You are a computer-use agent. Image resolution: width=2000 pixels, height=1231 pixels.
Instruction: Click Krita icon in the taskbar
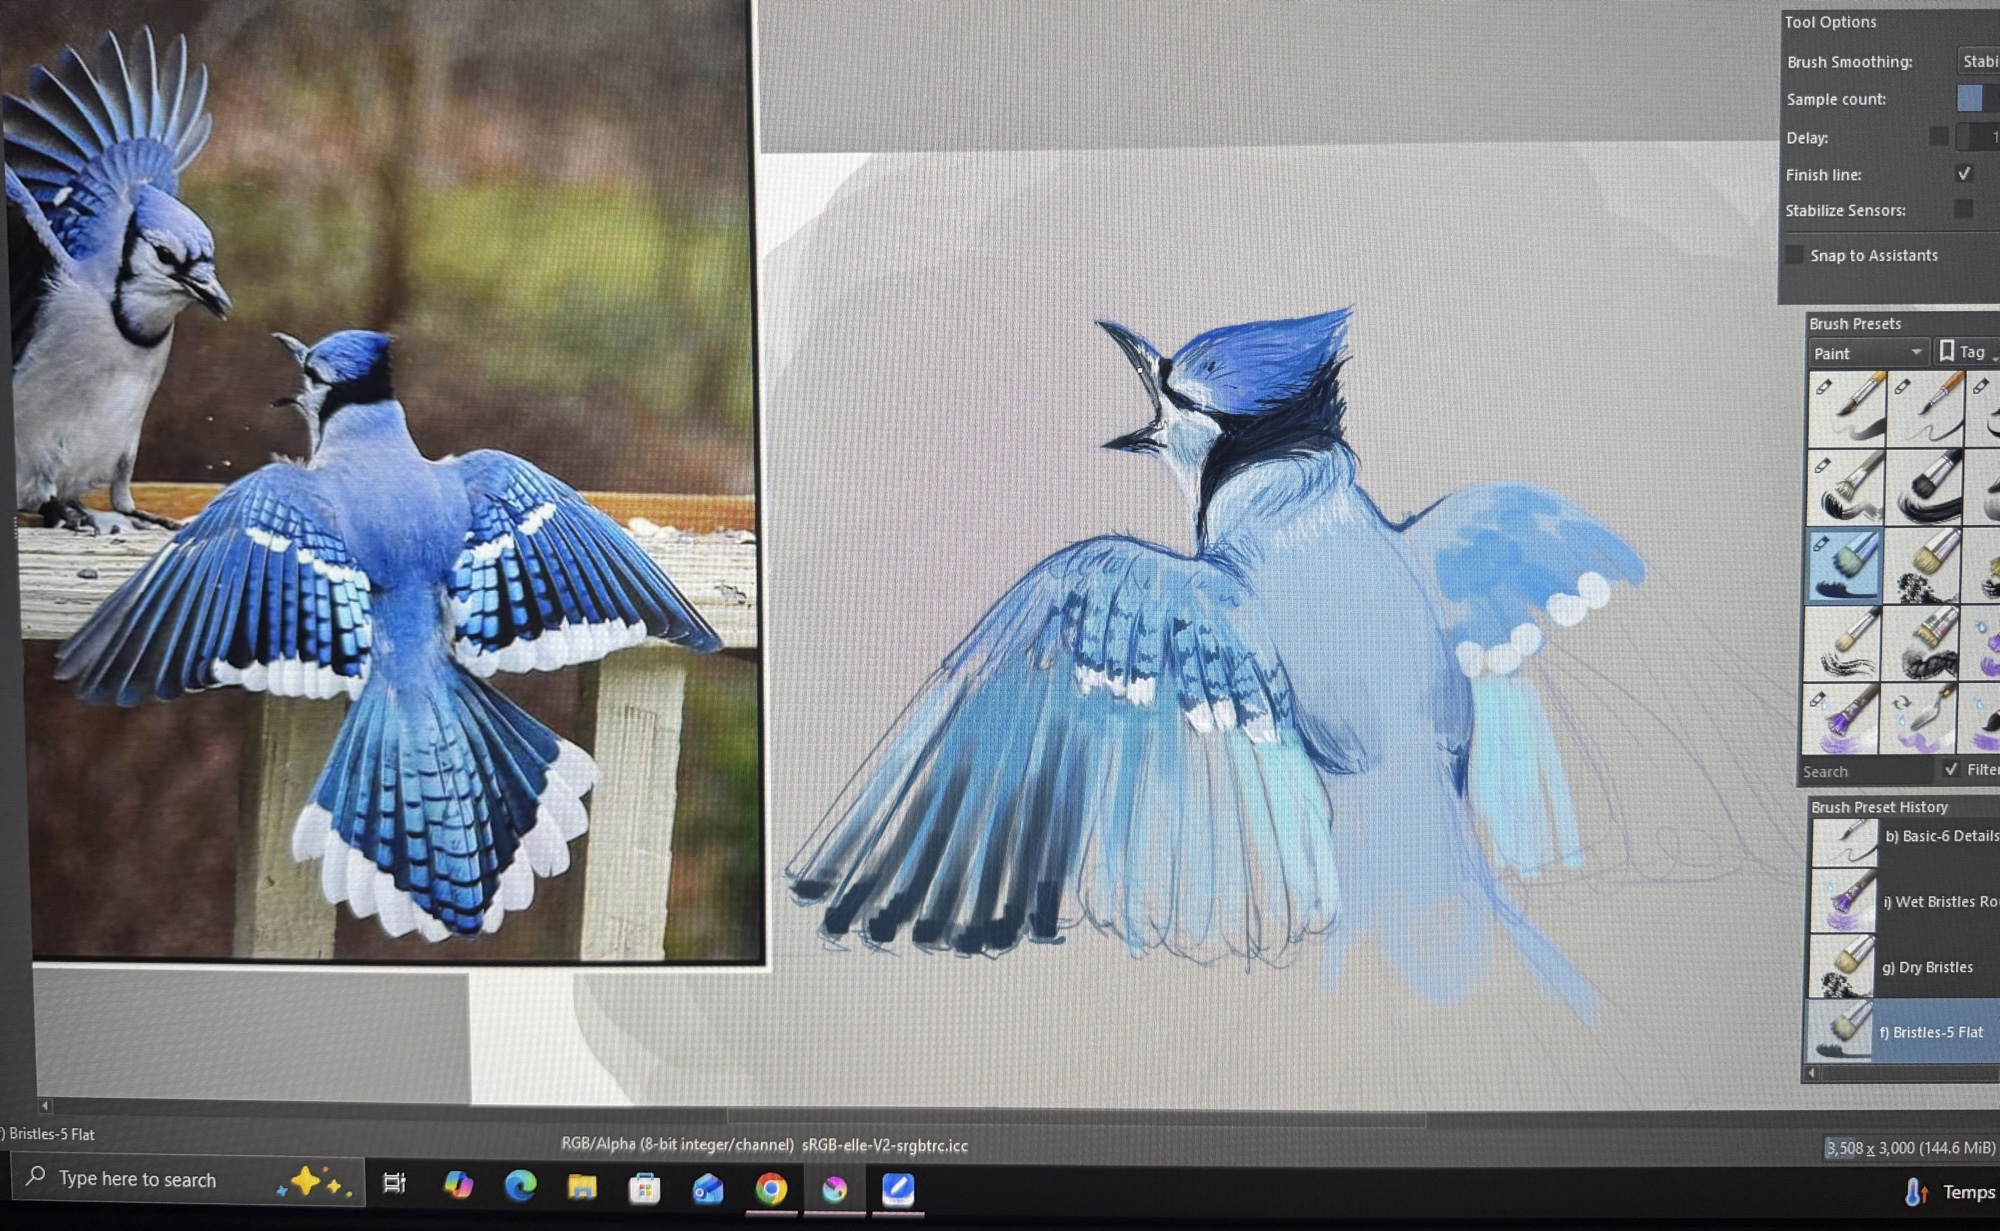point(834,1188)
